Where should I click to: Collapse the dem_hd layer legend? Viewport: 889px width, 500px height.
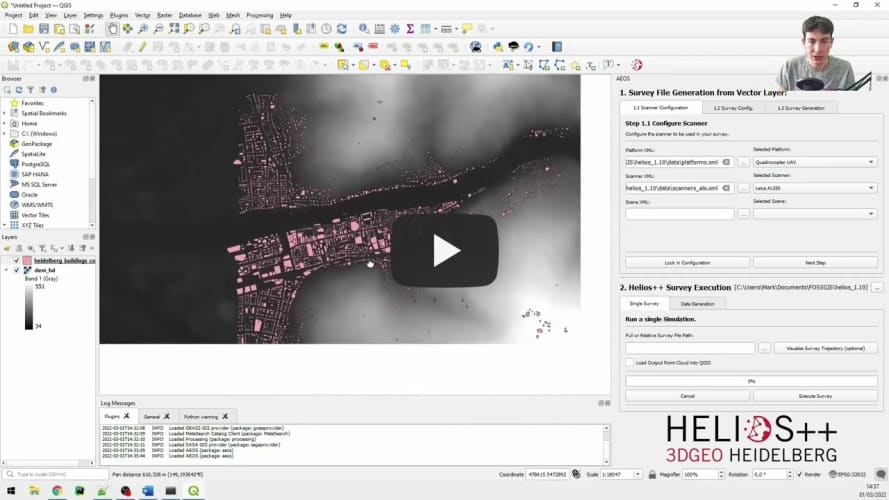[6, 270]
